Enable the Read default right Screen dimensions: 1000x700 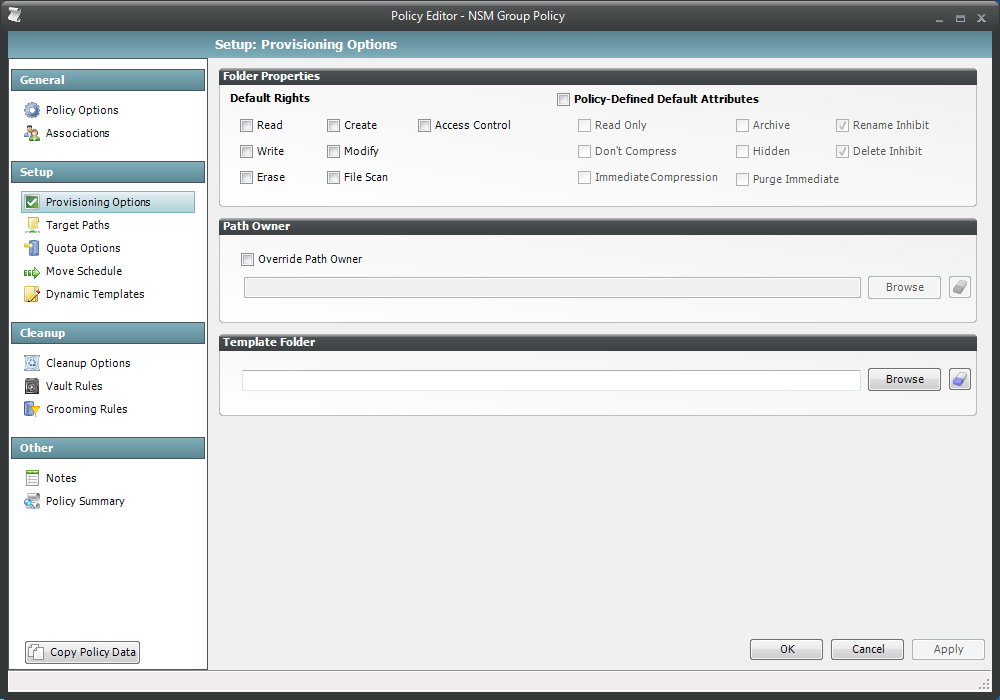[246, 126]
